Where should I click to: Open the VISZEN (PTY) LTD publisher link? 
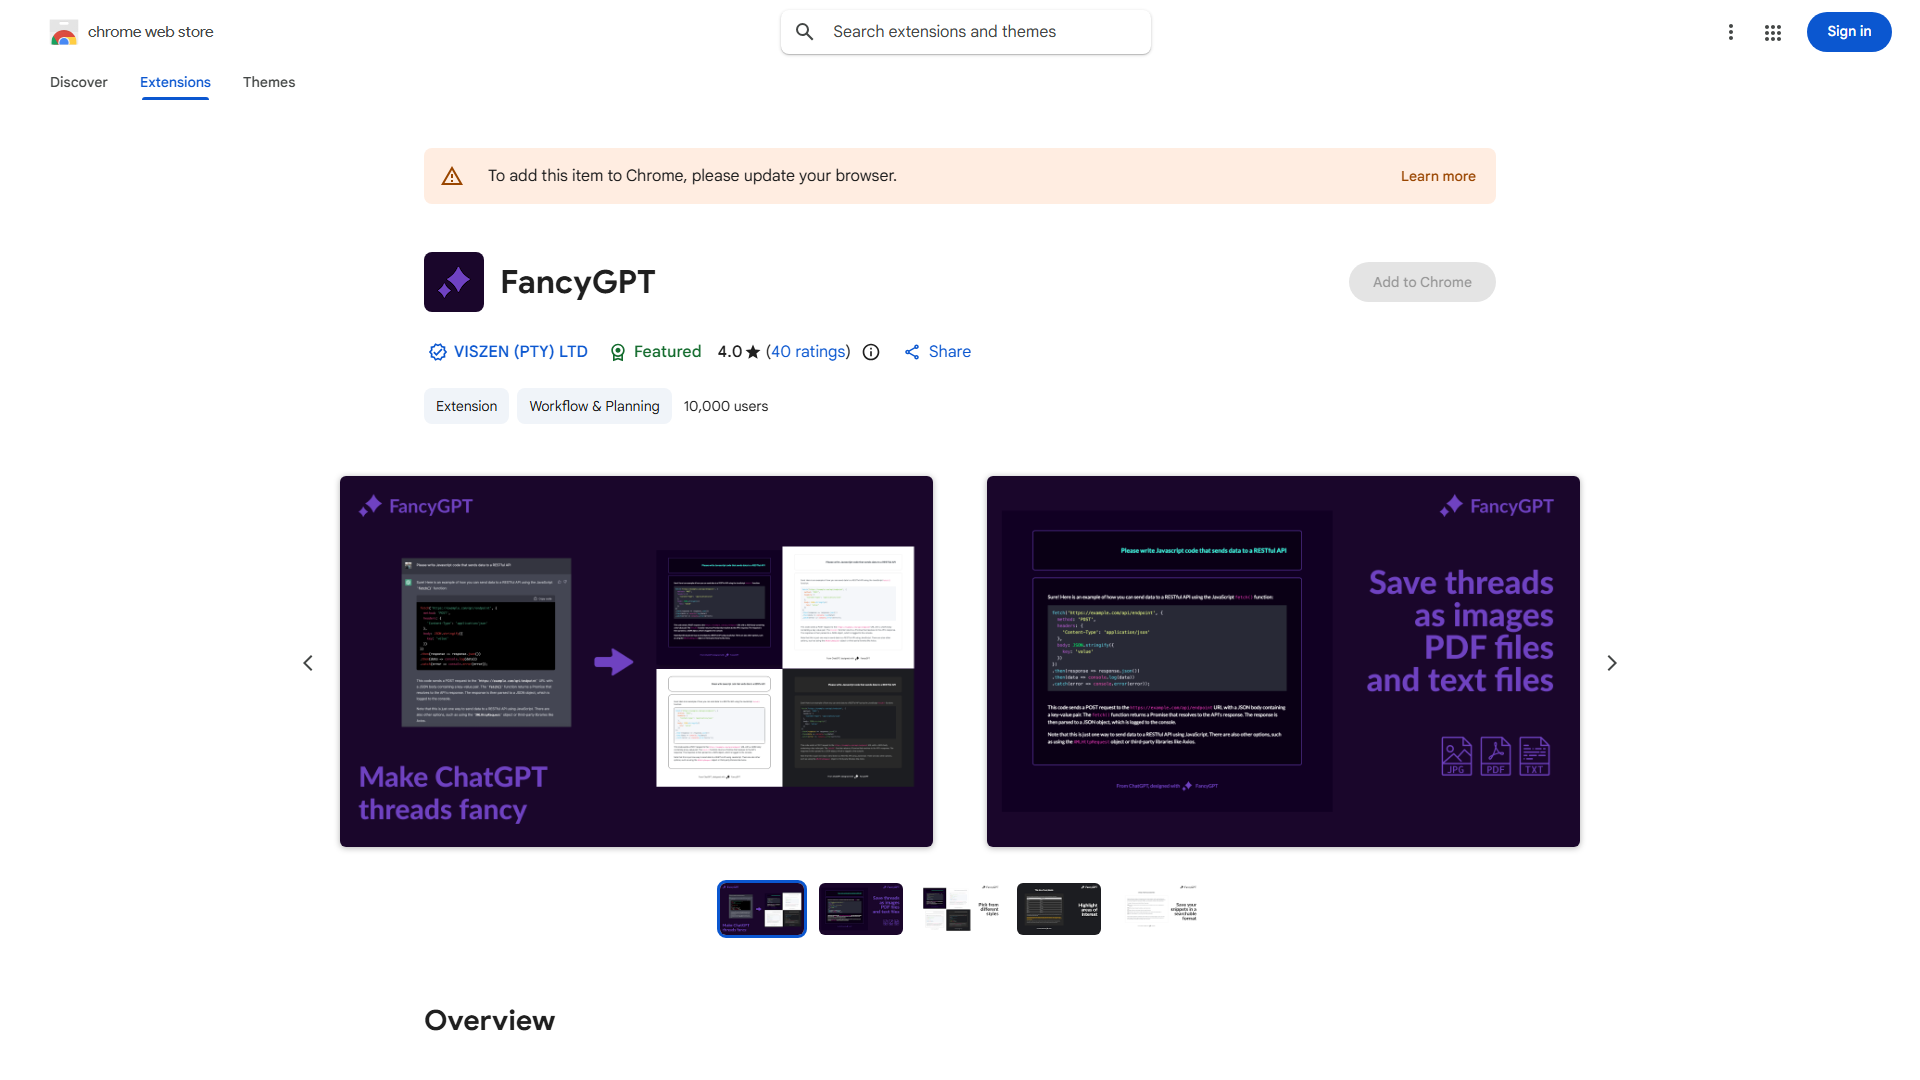[x=520, y=352]
